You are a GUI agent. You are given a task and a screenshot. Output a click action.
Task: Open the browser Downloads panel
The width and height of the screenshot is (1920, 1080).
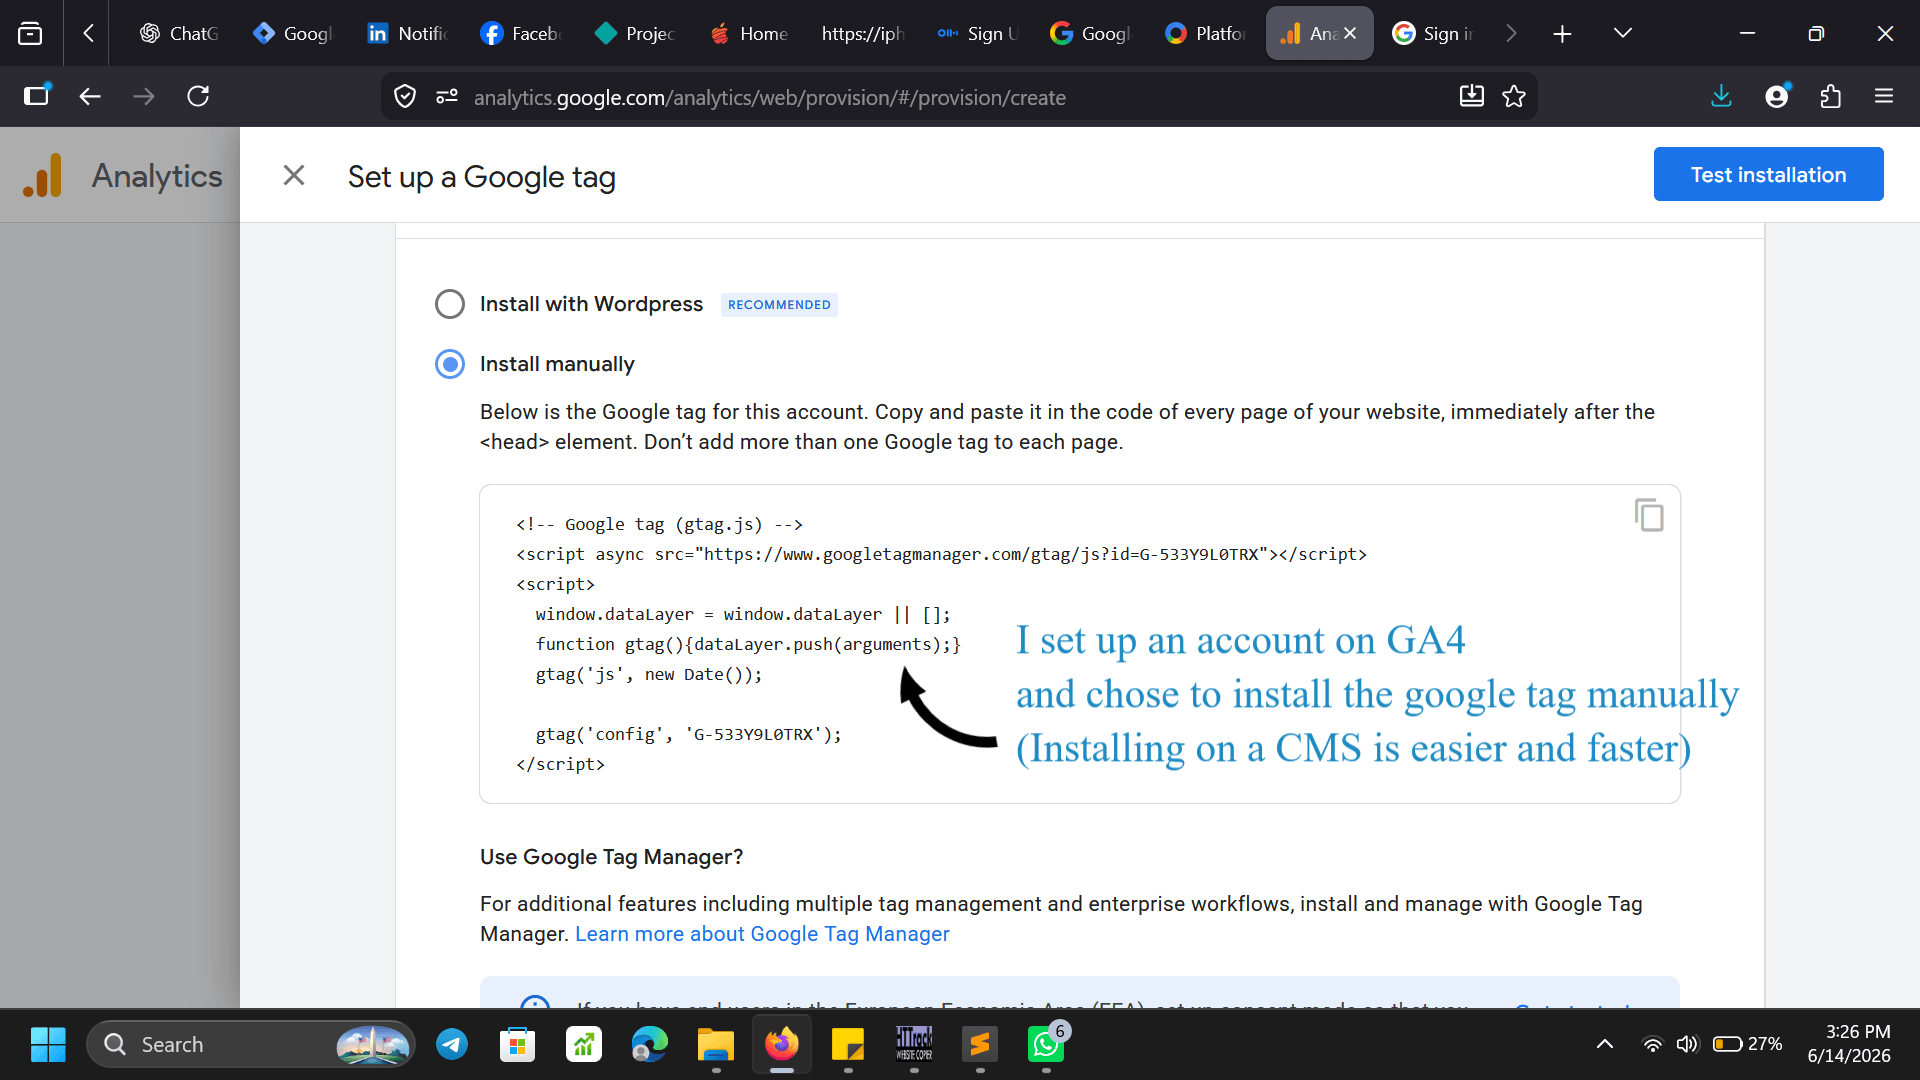tap(1721, 96)
